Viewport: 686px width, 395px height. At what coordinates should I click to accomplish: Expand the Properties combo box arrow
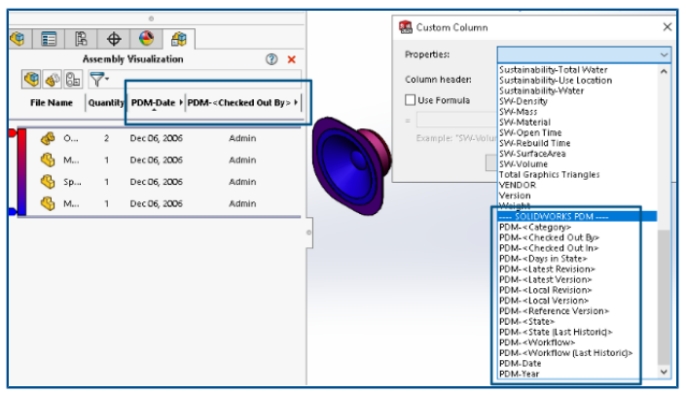pyautogui.click(x=664, y=55)
